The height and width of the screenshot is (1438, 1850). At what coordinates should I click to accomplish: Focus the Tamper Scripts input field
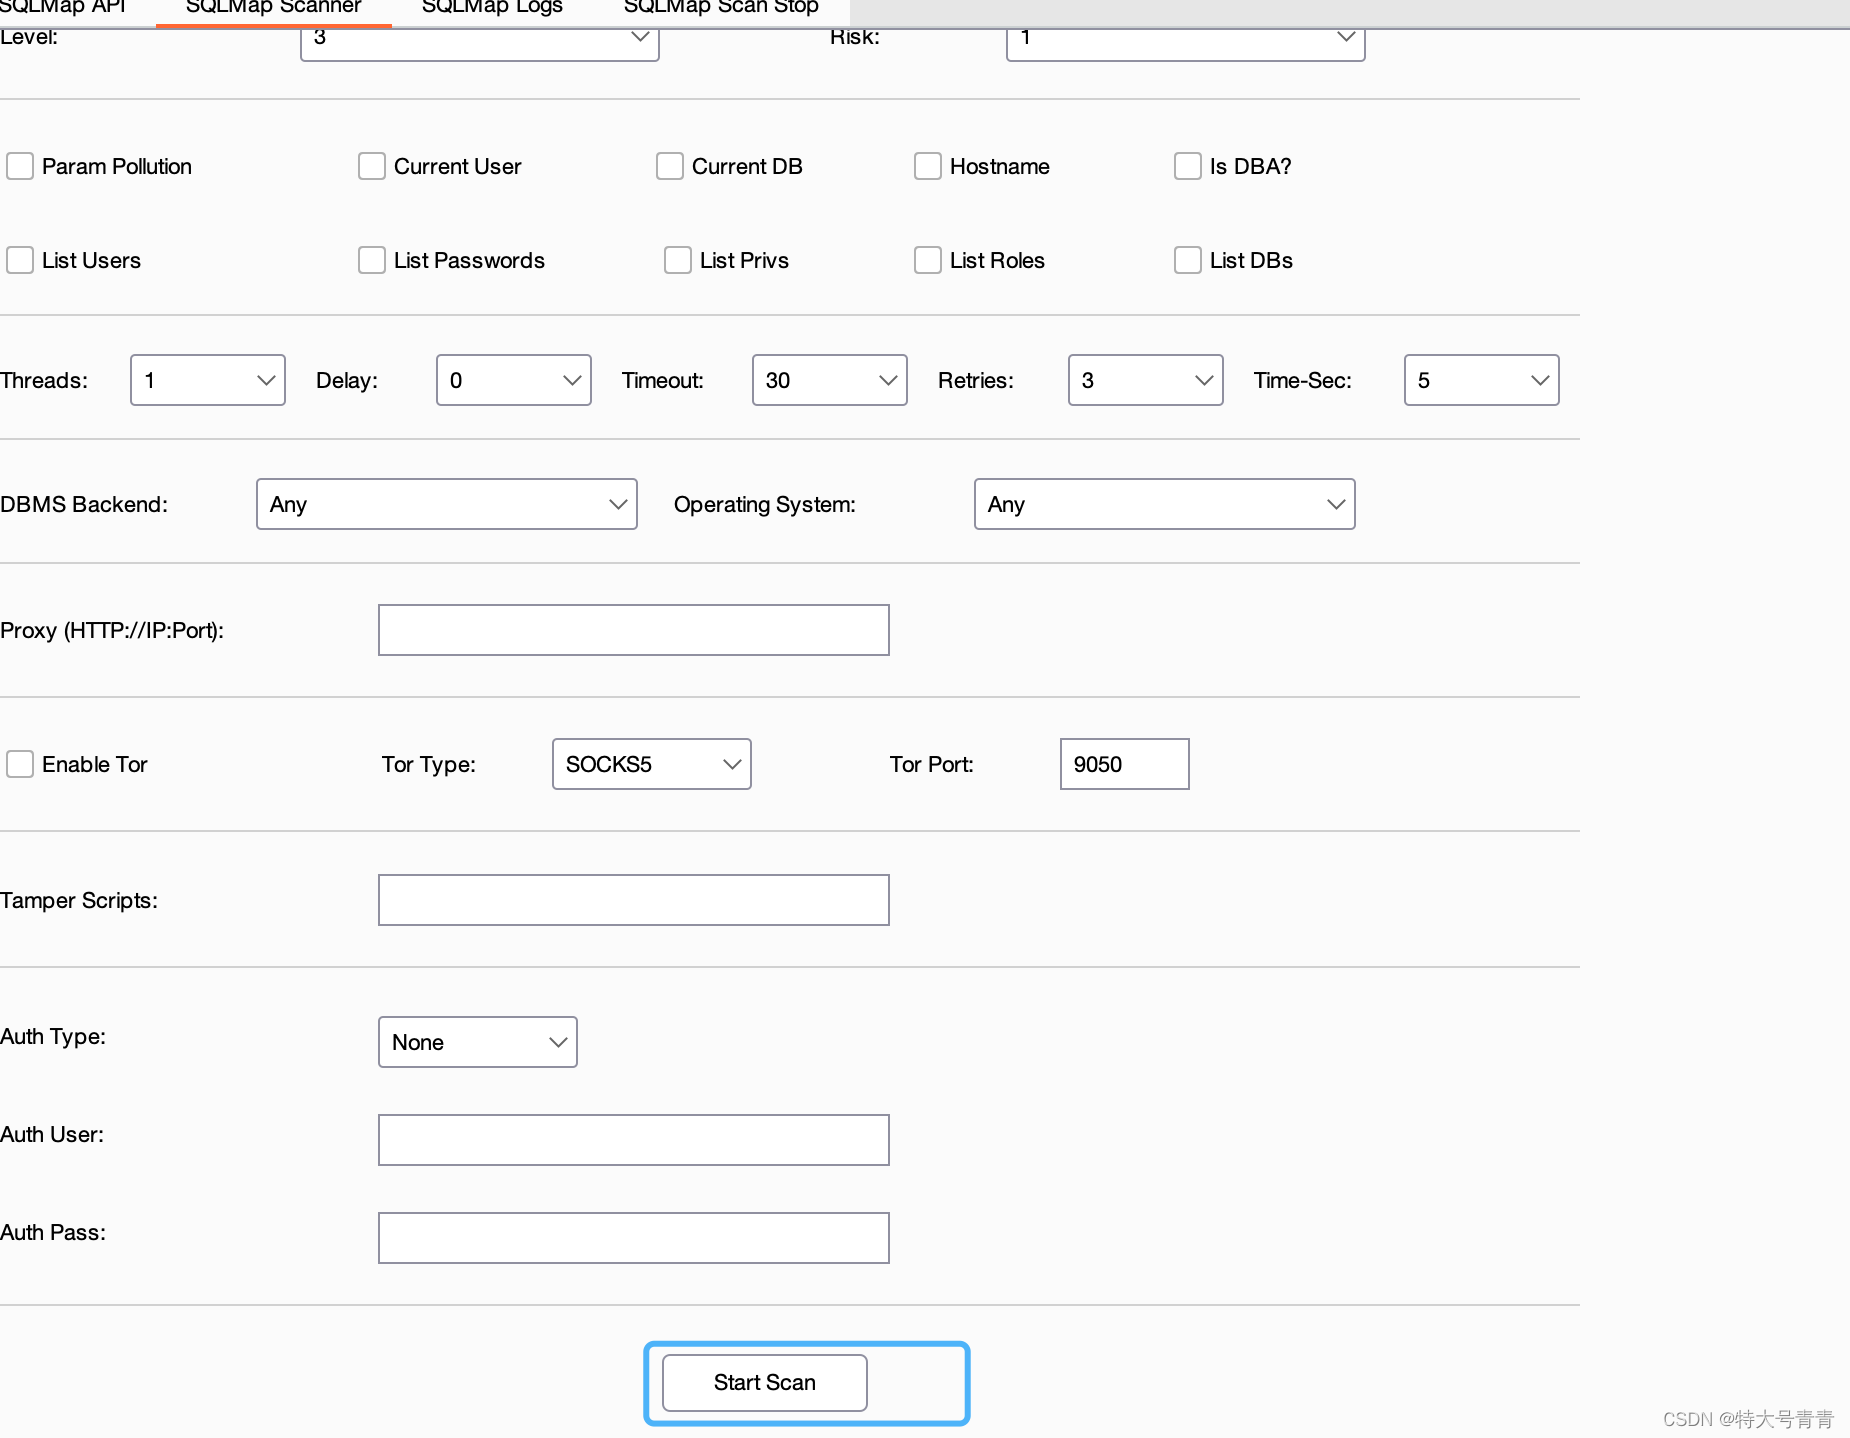[634, 900]
